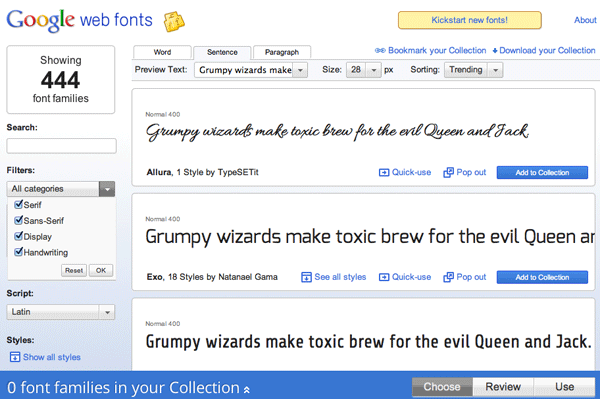This screenshot has width=600, height=399.
Task: Click the Show all styles icon in sidebar
Action: [15, 357]
